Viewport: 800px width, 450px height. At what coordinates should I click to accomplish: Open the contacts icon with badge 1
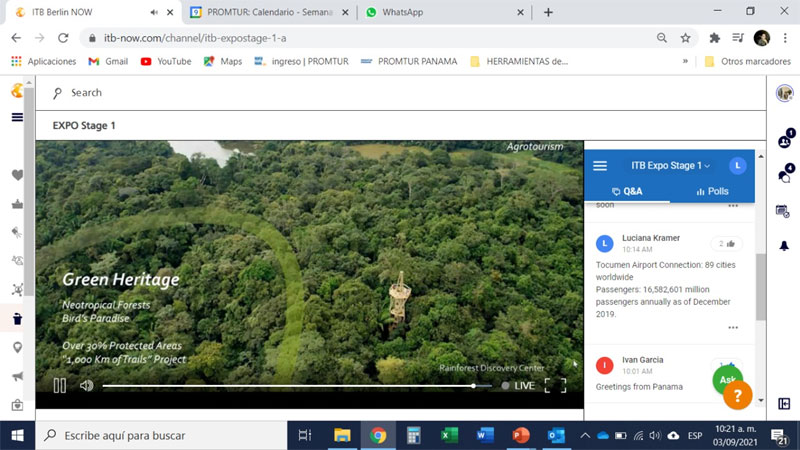[785, 139]
